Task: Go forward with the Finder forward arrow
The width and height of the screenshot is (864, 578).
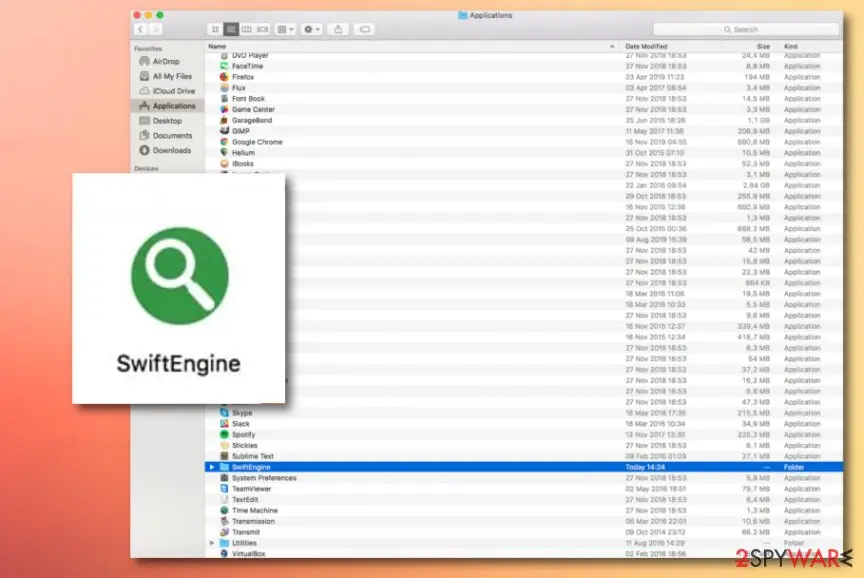Action: point(155,29)
